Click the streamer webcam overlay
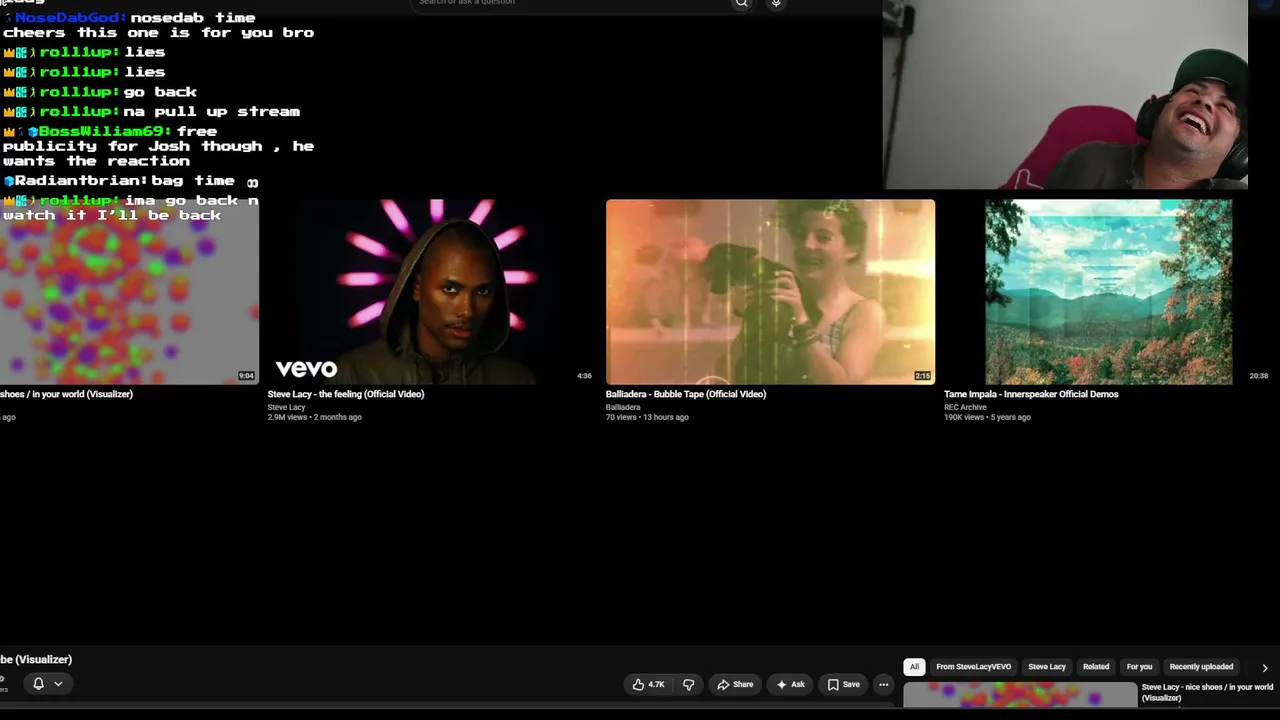1280x720 pixels. (x=1065, y=95)
